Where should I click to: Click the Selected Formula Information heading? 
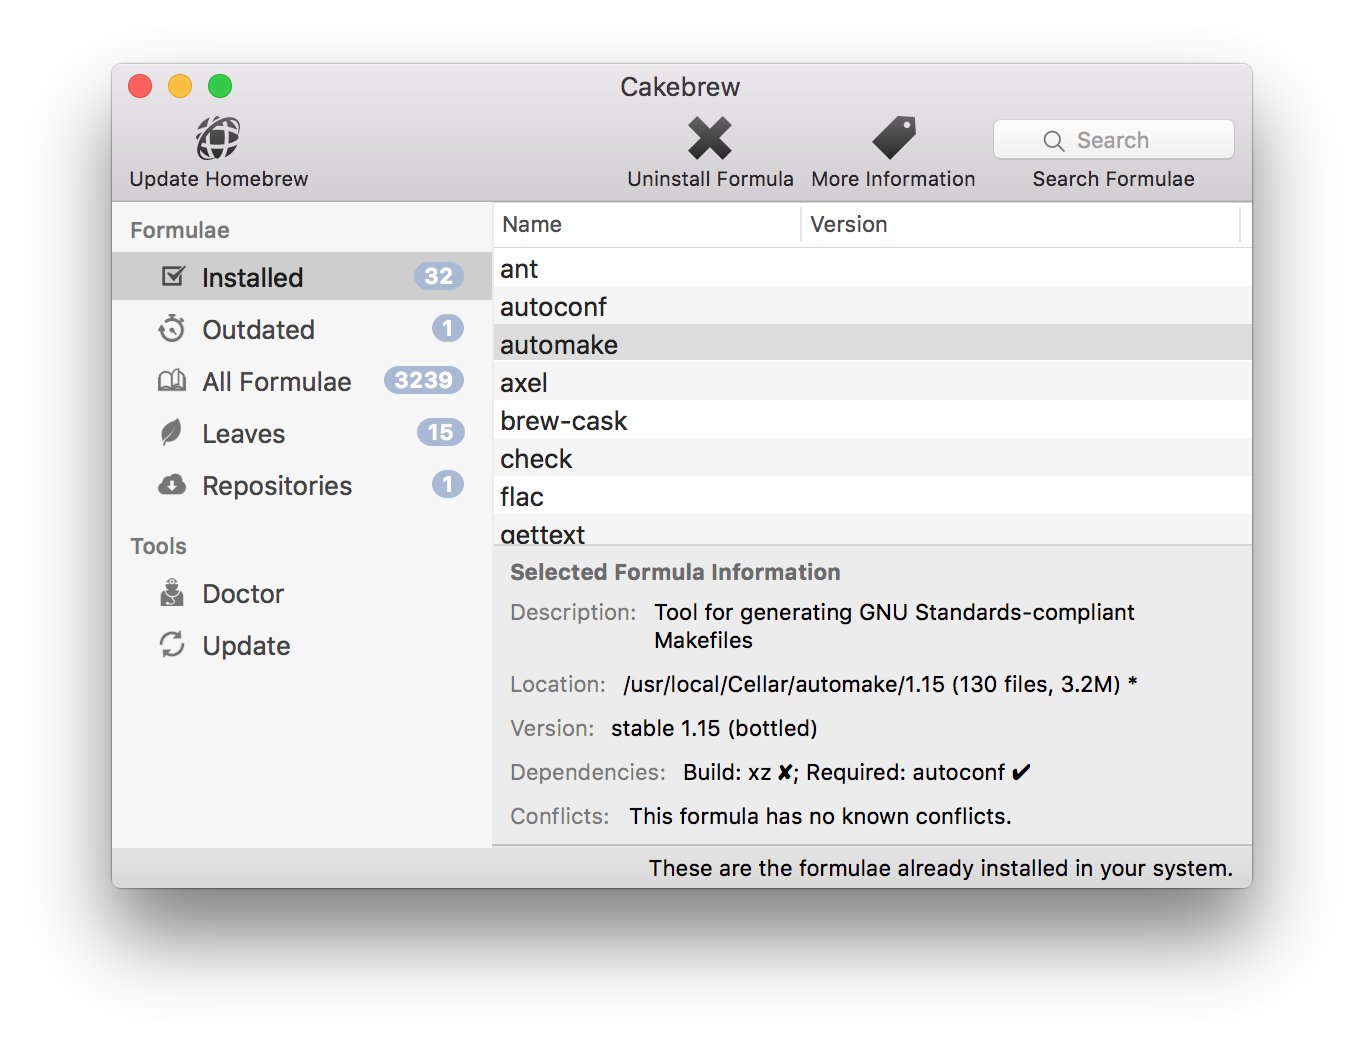[675, 572]
